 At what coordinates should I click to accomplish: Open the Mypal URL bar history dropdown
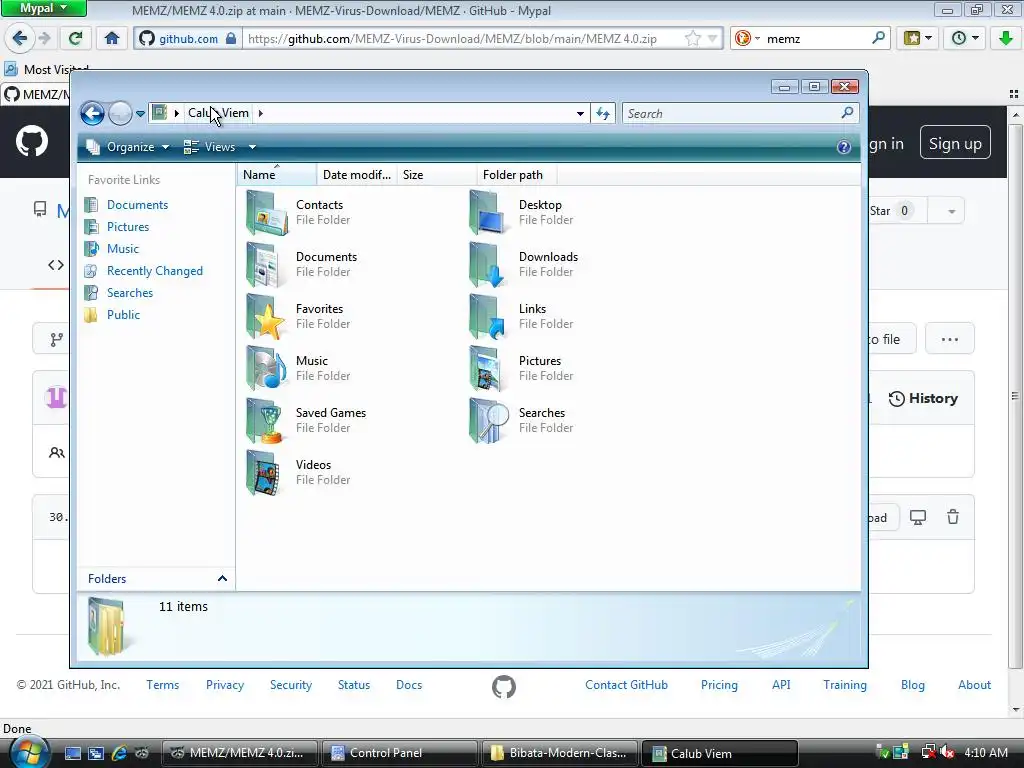pyautogui.click(x=712, y=39)
